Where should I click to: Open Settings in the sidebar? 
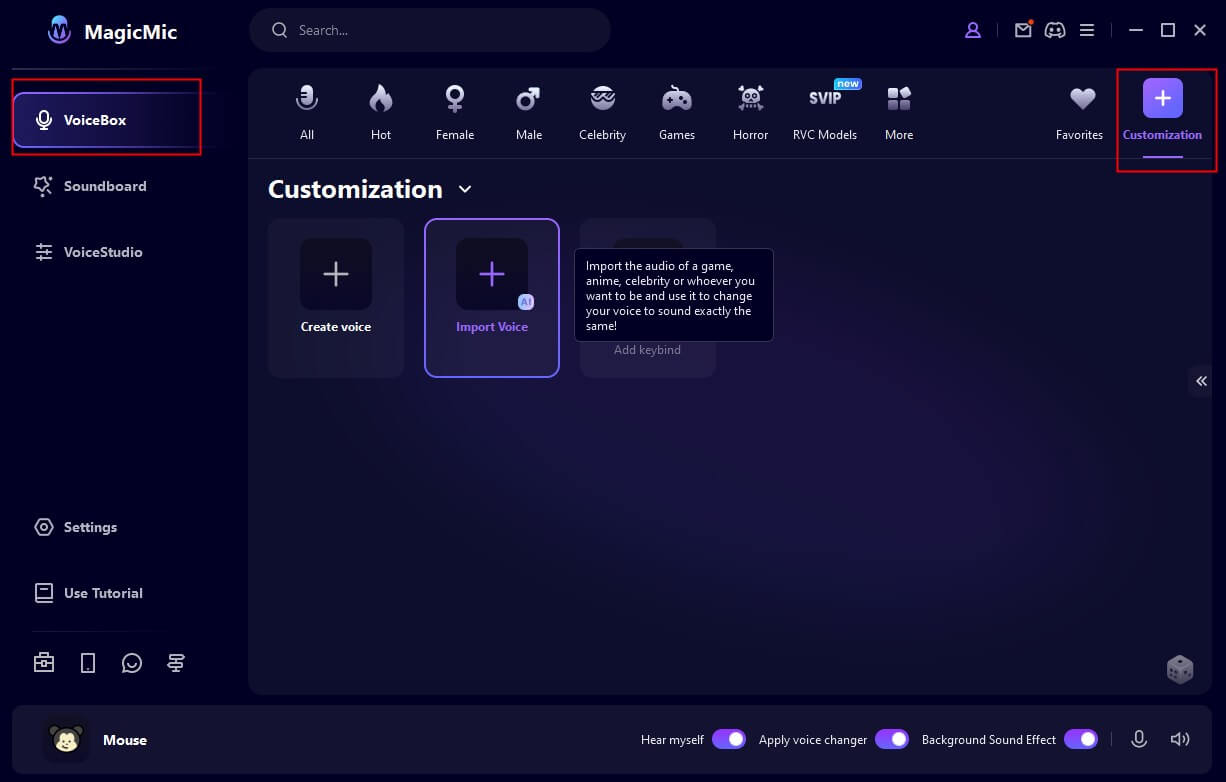click(x=76, y=527)
